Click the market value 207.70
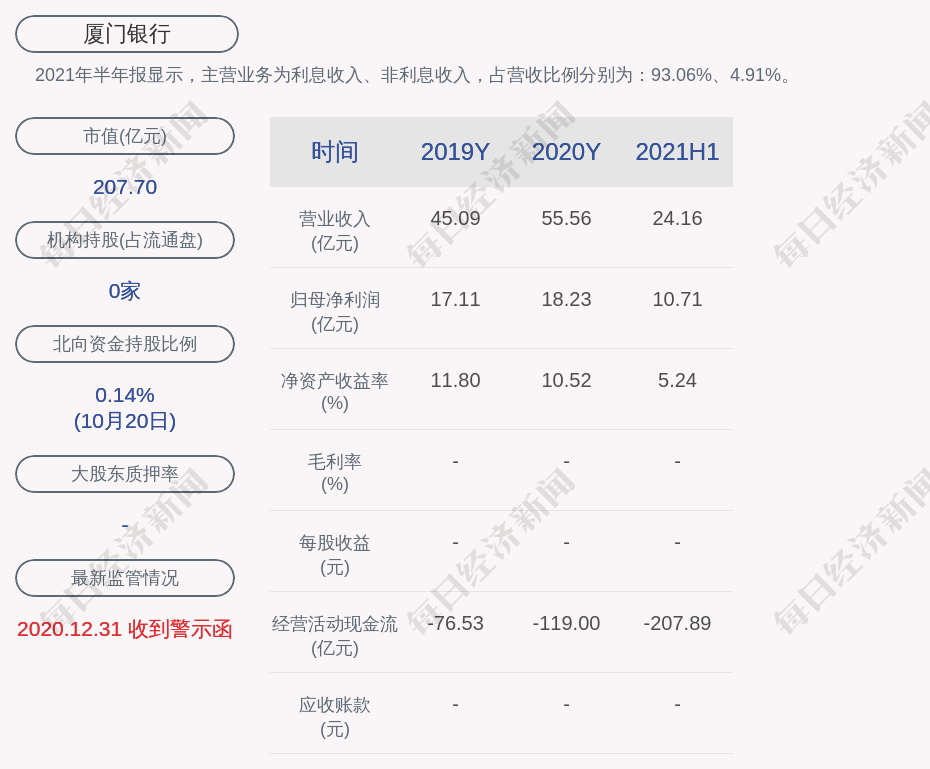The width and height of the screenshot is (930, 769). coord(125,187)
